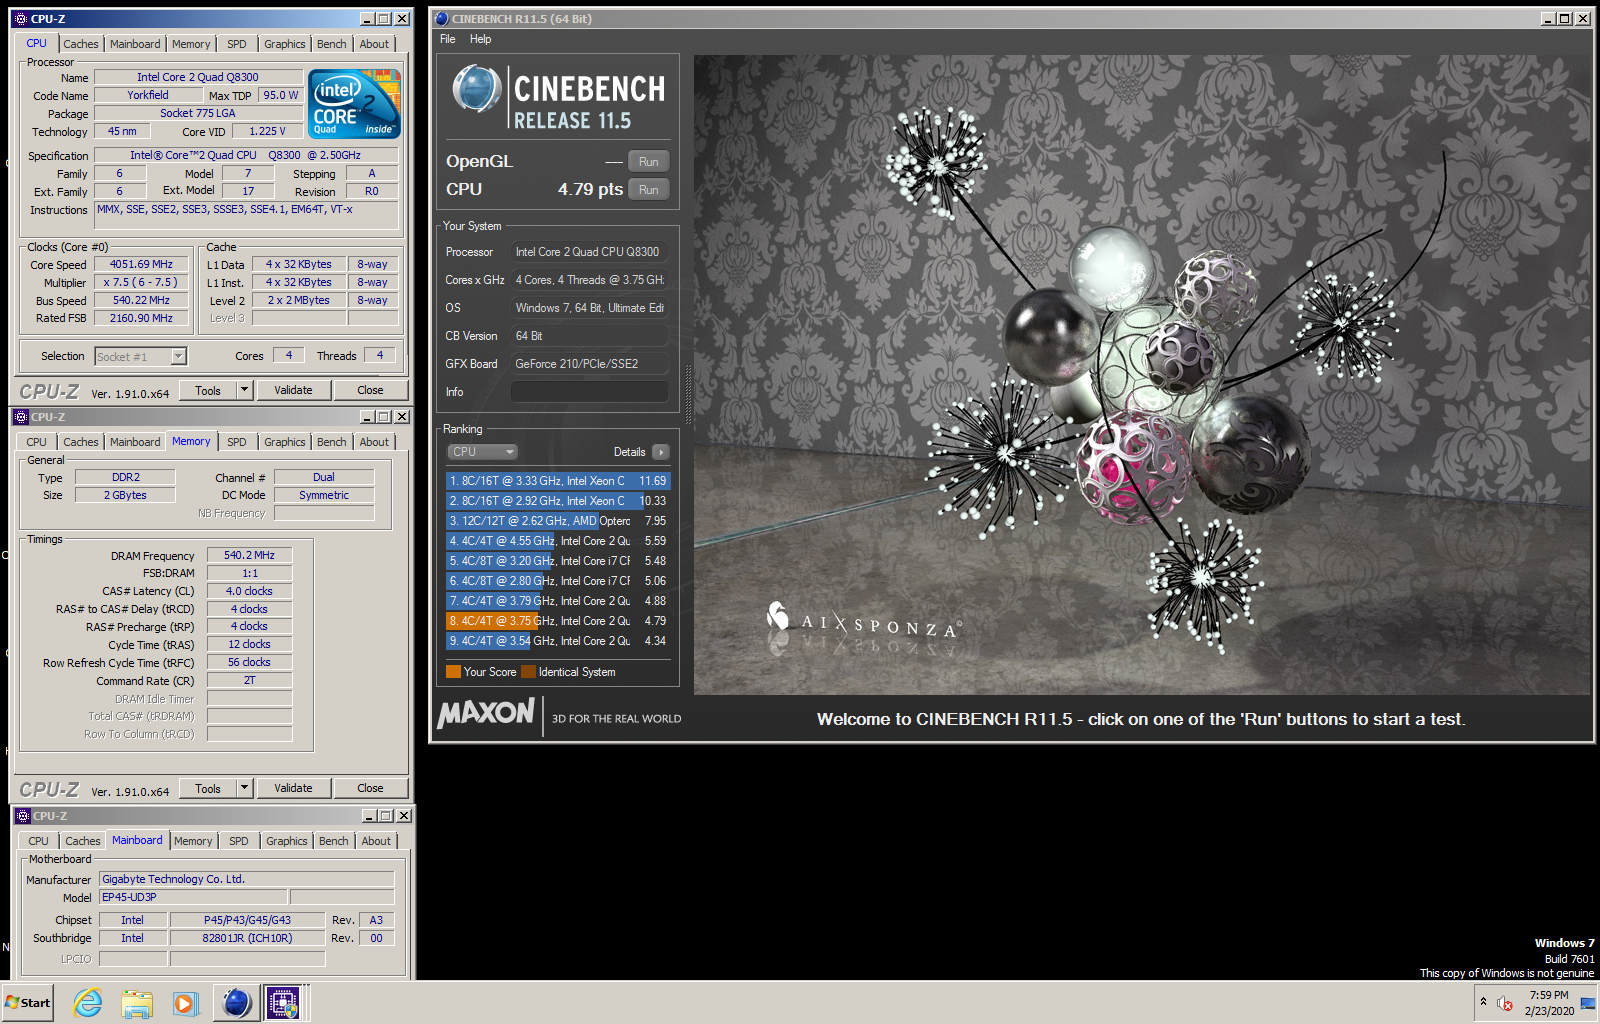The height and width of the screenshot is (1024, 1600).
Task: Click the brown Identical System legend swatch
Action: point(529,672)
